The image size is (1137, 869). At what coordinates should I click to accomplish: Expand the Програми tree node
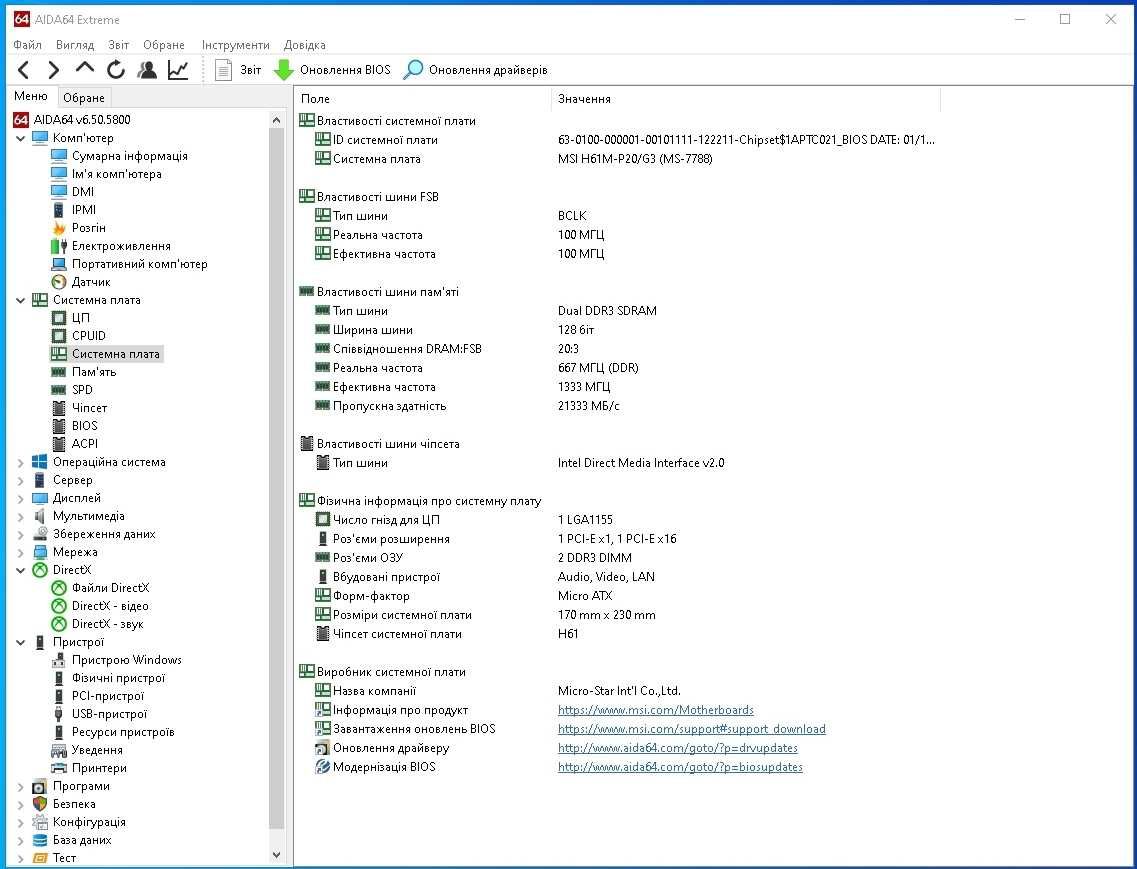(20, 786)
